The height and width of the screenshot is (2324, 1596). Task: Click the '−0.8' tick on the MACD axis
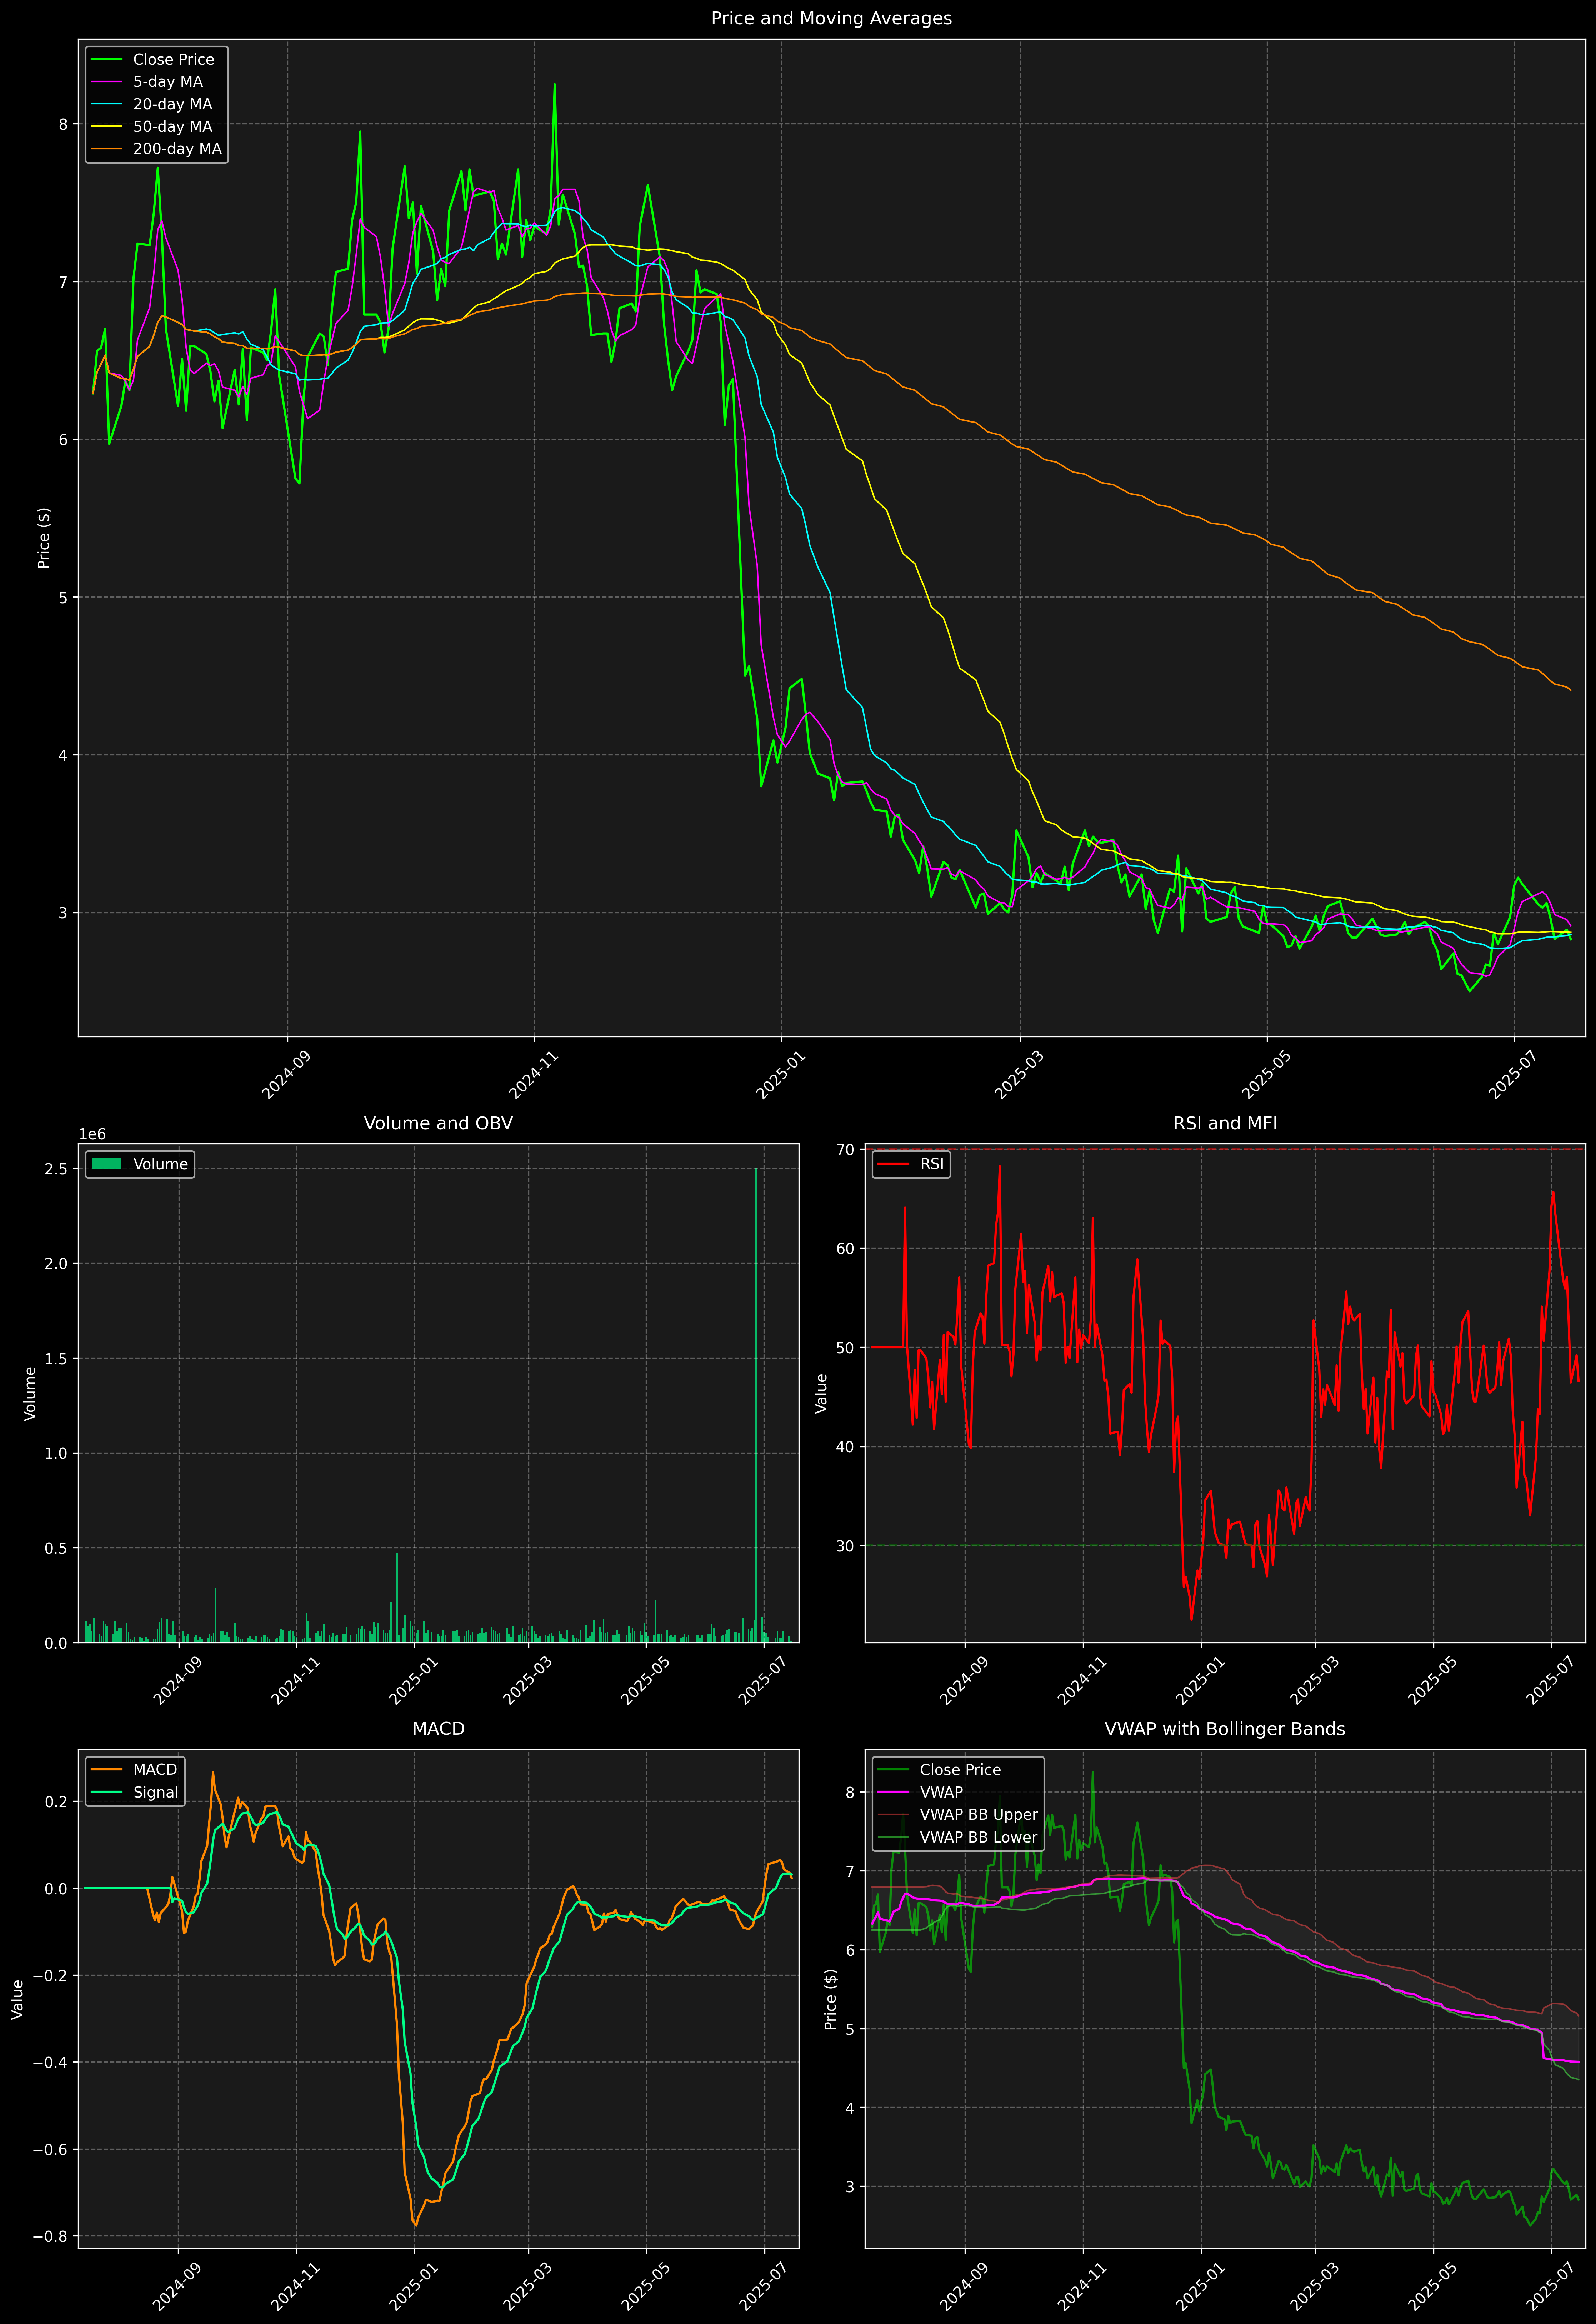[50, 2237]
